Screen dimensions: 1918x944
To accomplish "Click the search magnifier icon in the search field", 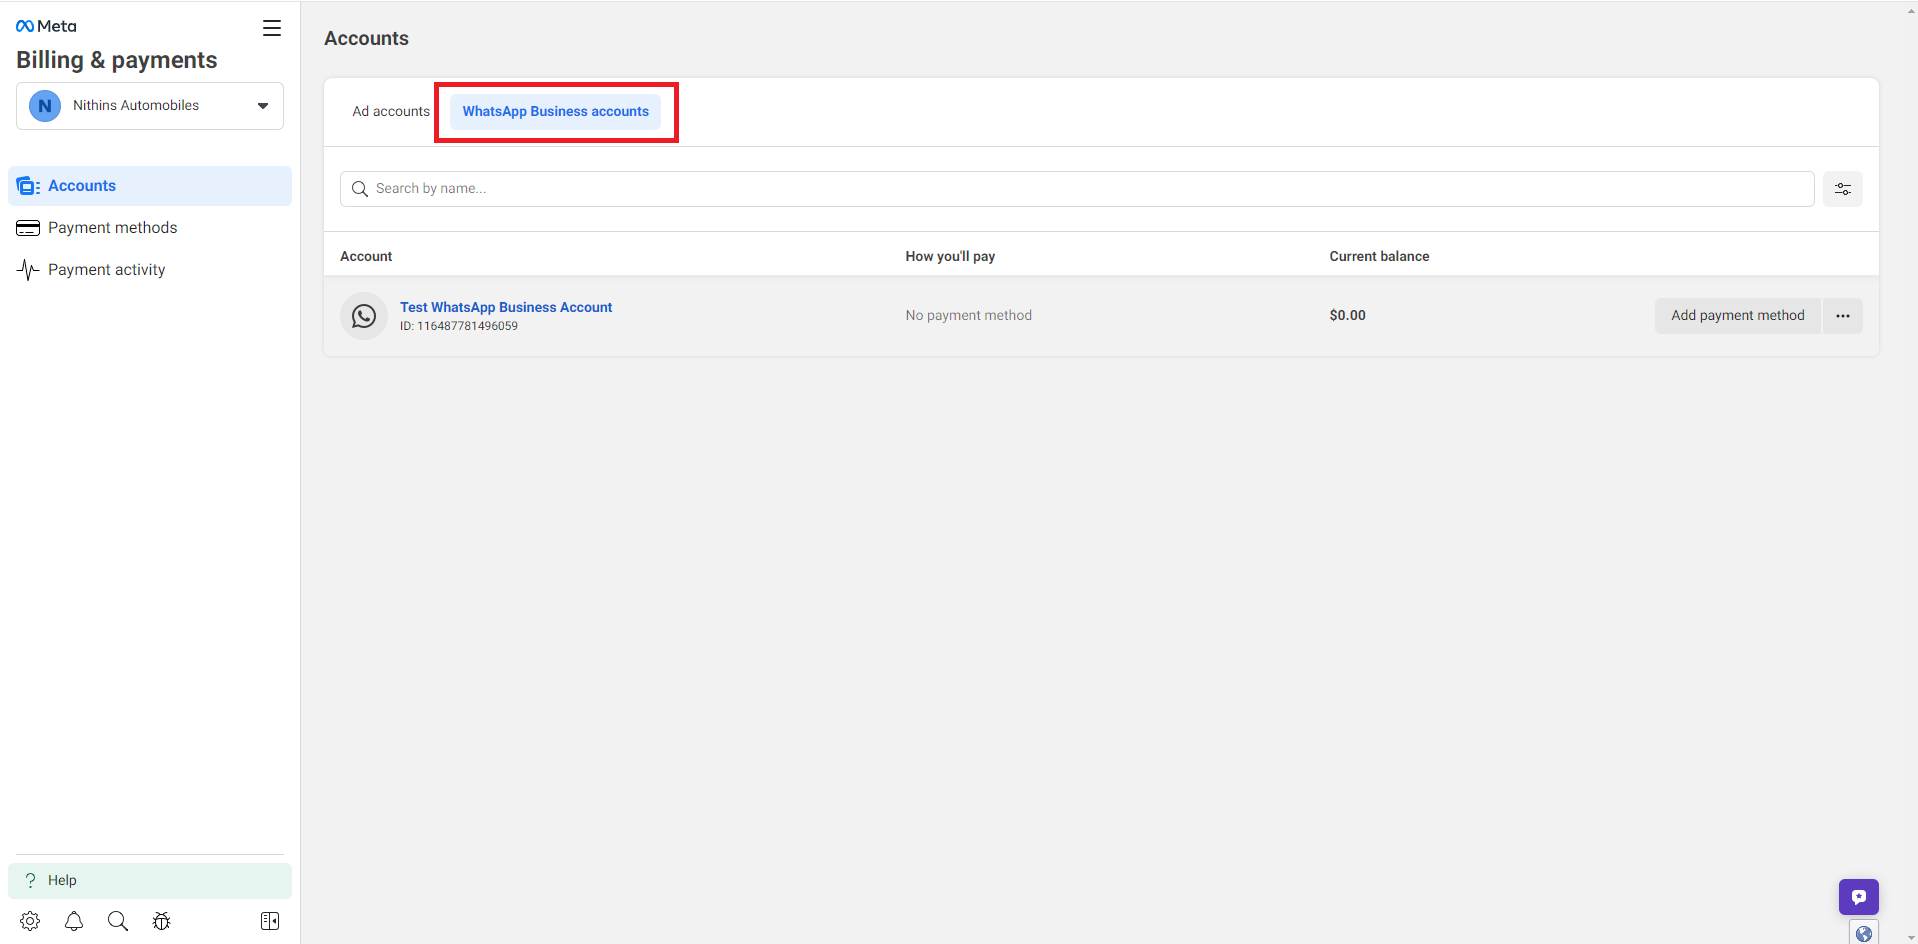I will (360, 189).
